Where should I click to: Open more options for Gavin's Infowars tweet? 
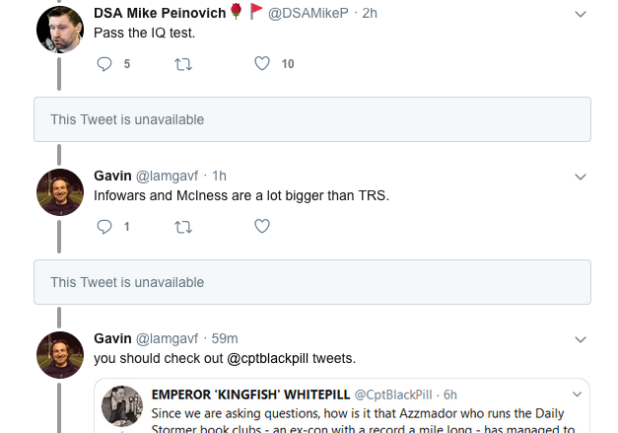[580, 177]
